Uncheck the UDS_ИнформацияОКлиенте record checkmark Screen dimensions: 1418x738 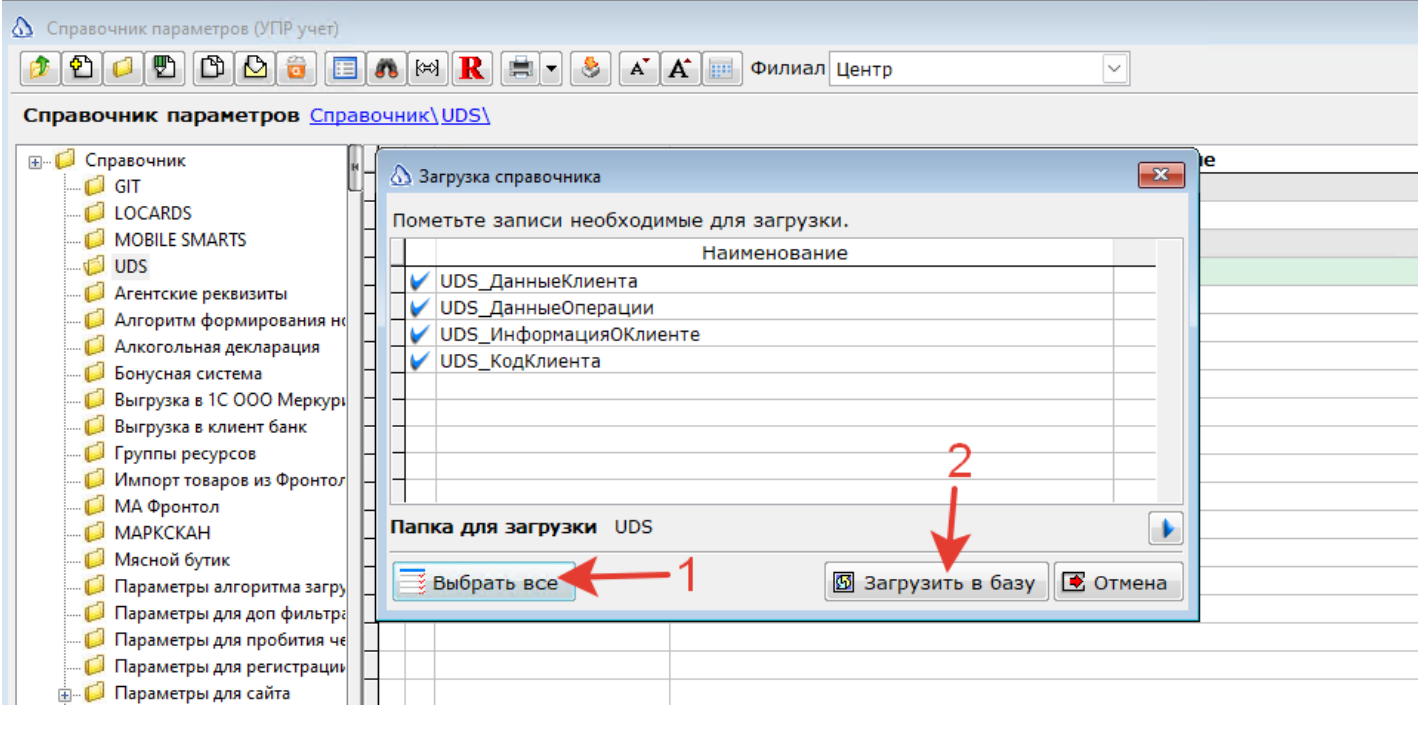pos(420,335)
